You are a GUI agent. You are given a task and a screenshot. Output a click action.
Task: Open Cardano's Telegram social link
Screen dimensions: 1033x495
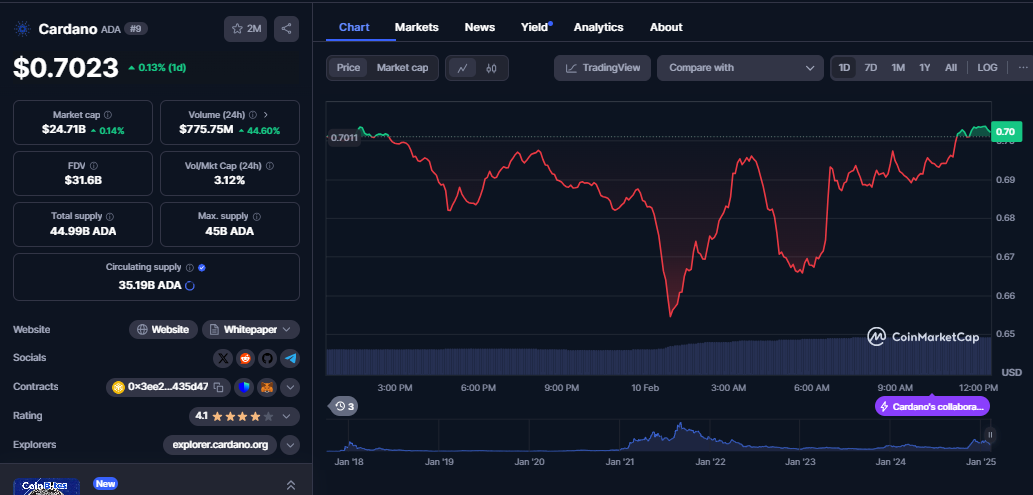click(x=289, y=358)
